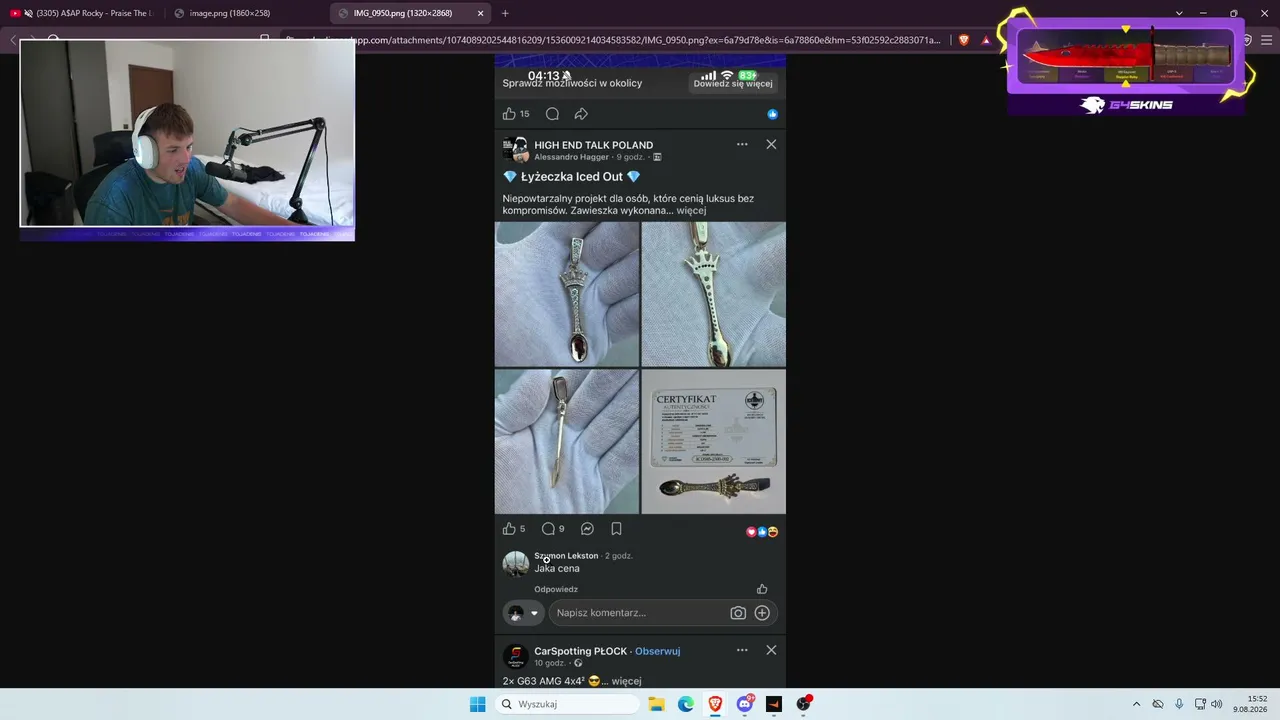Open the gold crown spoon photo
This screenshot has height=720, width=1280.
point(713,294)
